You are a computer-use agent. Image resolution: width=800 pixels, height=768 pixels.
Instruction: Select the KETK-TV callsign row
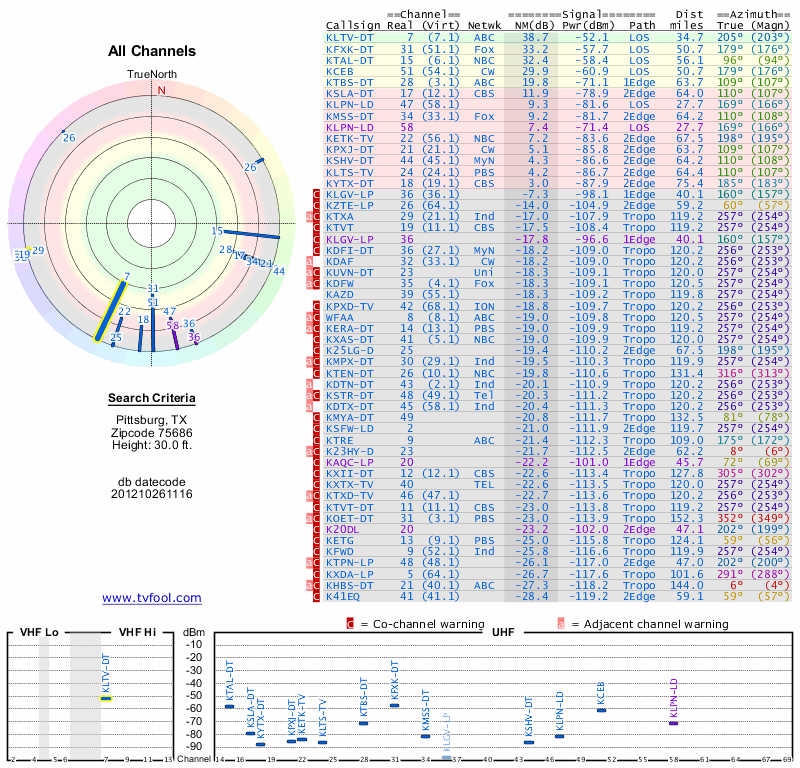[x=349, y=138]
